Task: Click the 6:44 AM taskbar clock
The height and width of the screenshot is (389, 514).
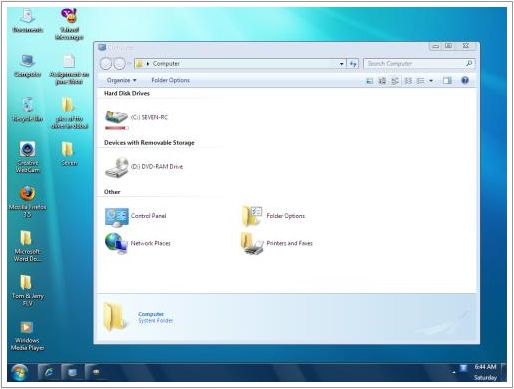Action: [485, 367]
